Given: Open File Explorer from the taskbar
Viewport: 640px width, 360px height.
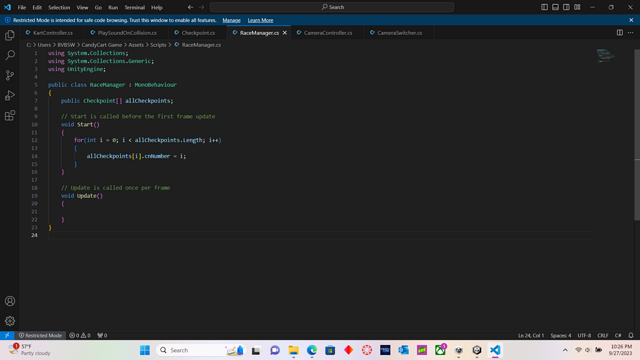Looking at the screenshot, I should click(293, 350).
